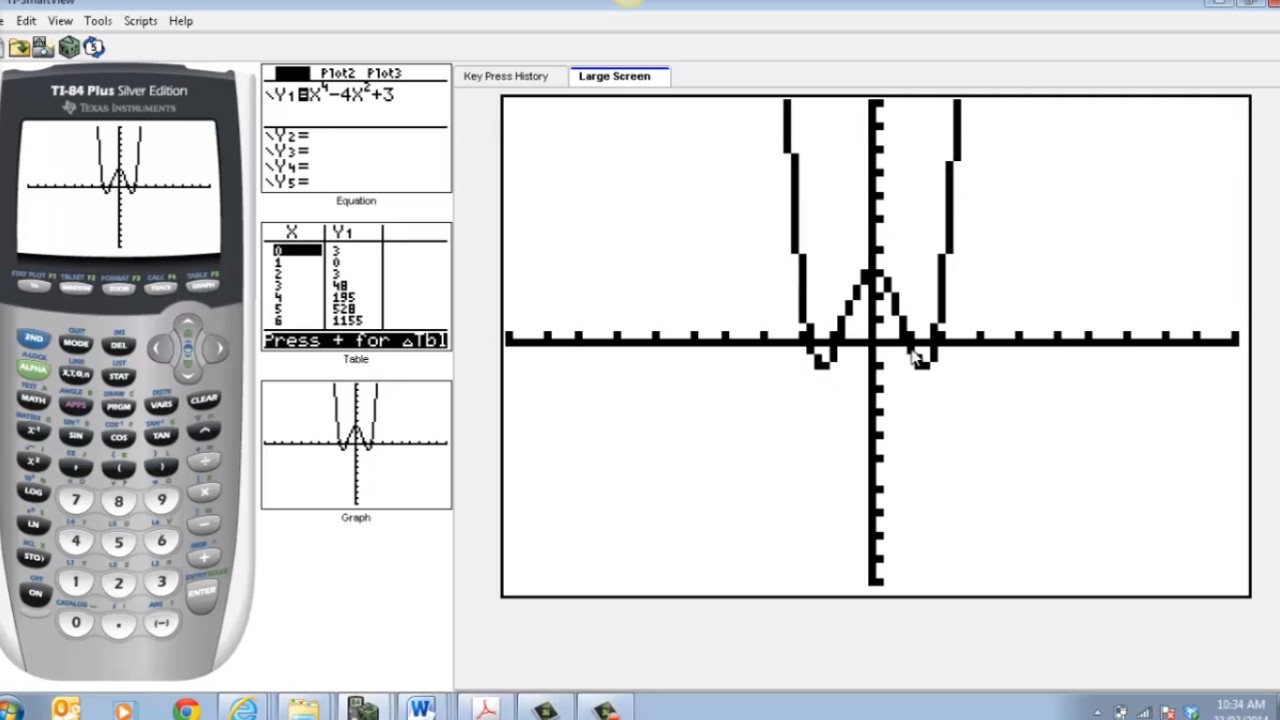Click the green cube toolbar icon
The height and width of the screenshot is (720, 1280).
tap(69, 47)
